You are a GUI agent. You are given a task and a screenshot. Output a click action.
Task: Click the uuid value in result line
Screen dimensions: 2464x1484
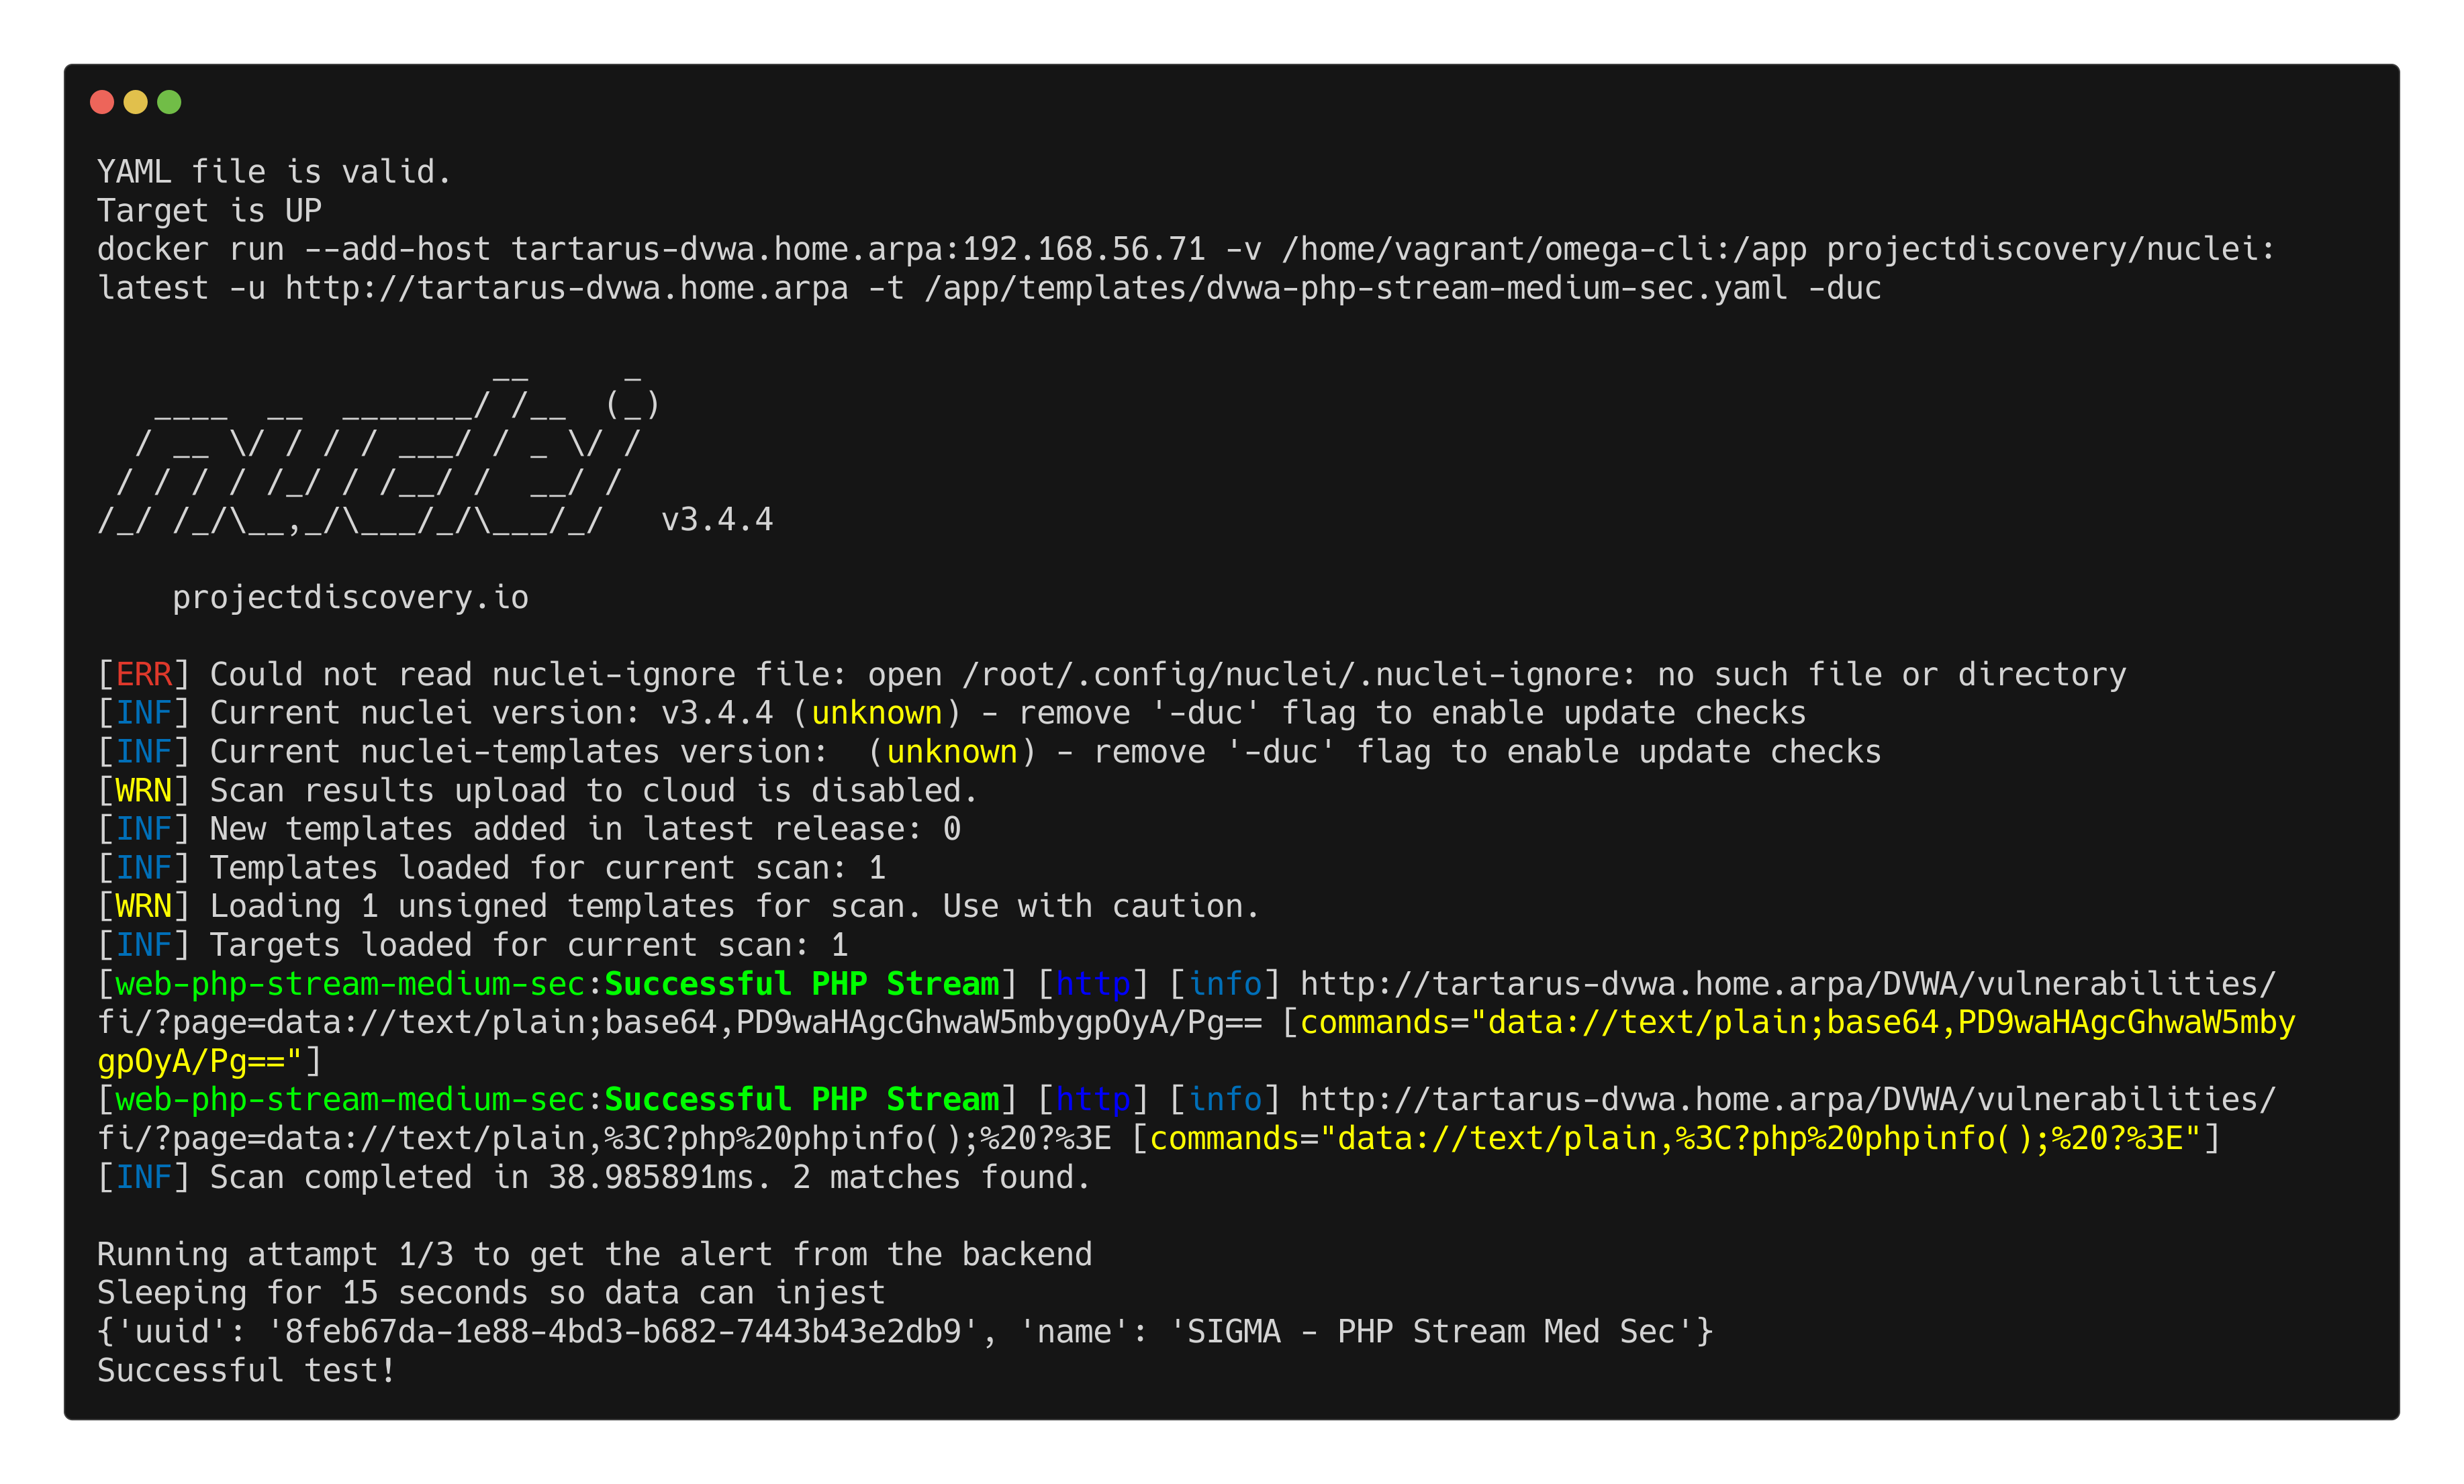tap(622, 1332)
